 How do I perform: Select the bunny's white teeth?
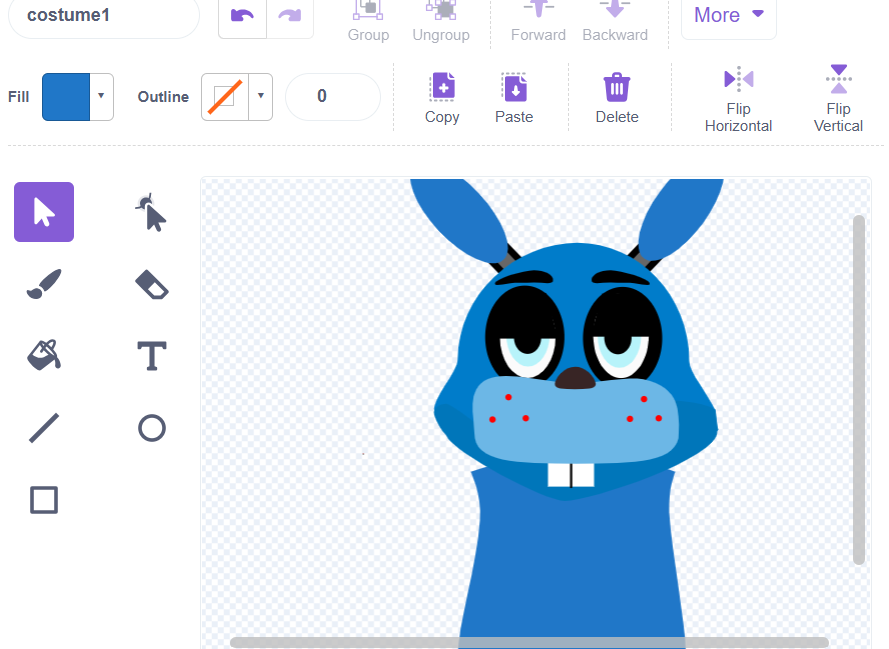coord(571,475)
